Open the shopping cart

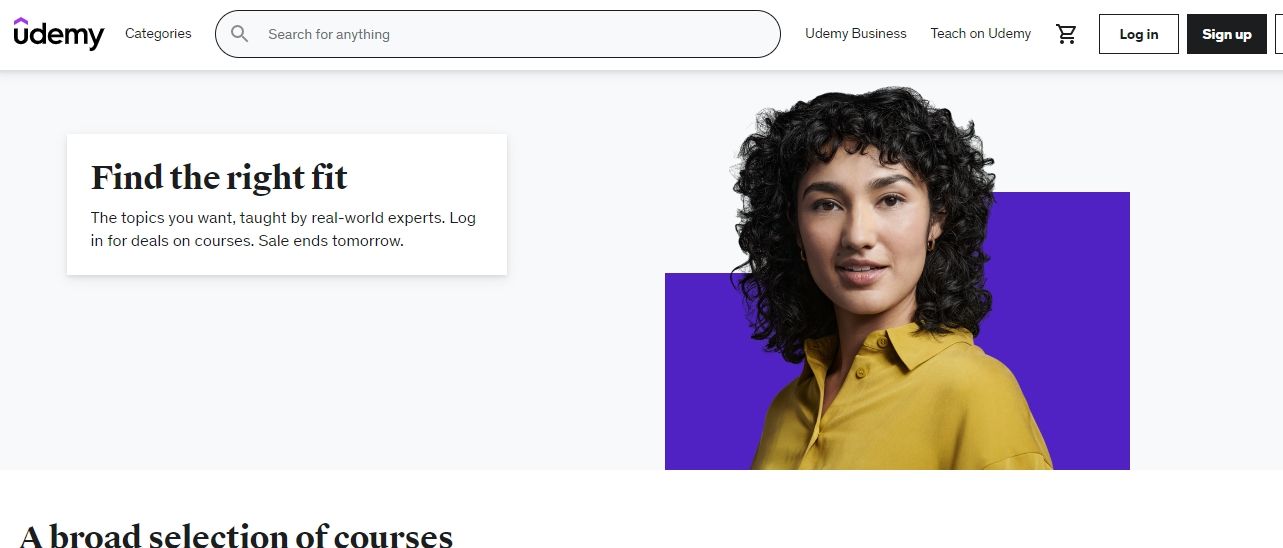point(1066,34)
